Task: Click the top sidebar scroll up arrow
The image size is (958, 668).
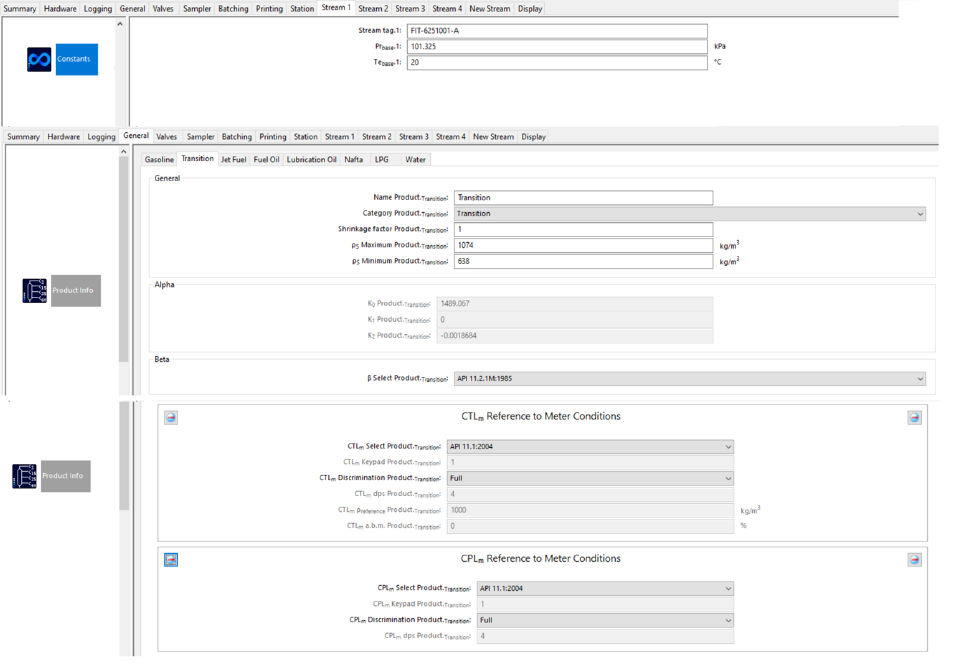Action: (120, 24)
